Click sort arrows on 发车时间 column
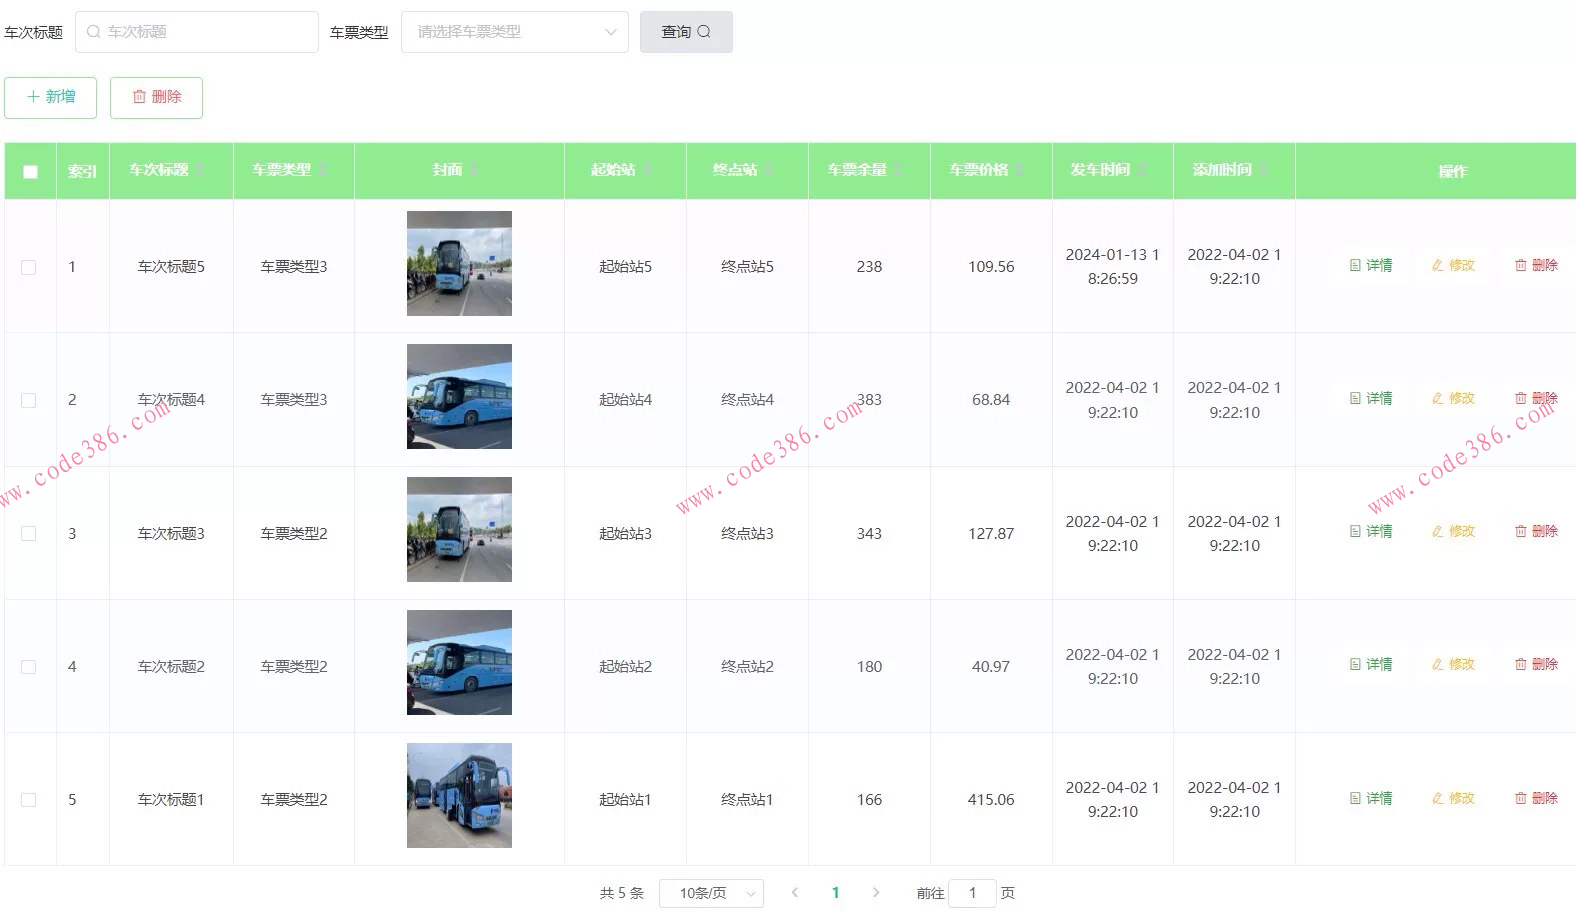Image resolution: width=1576 pixels, height=911 pixels. click(x=1142, y=170)
